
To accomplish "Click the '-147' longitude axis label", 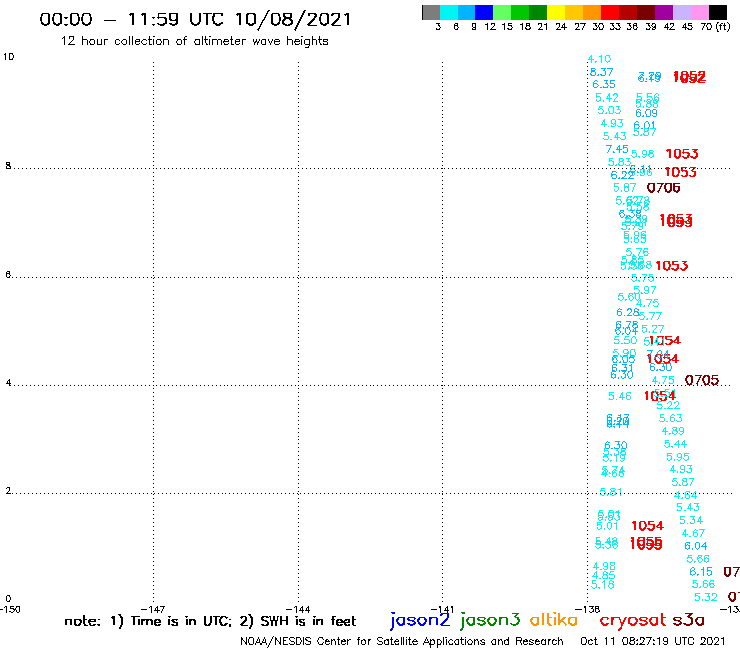I will tap(153, 609).
